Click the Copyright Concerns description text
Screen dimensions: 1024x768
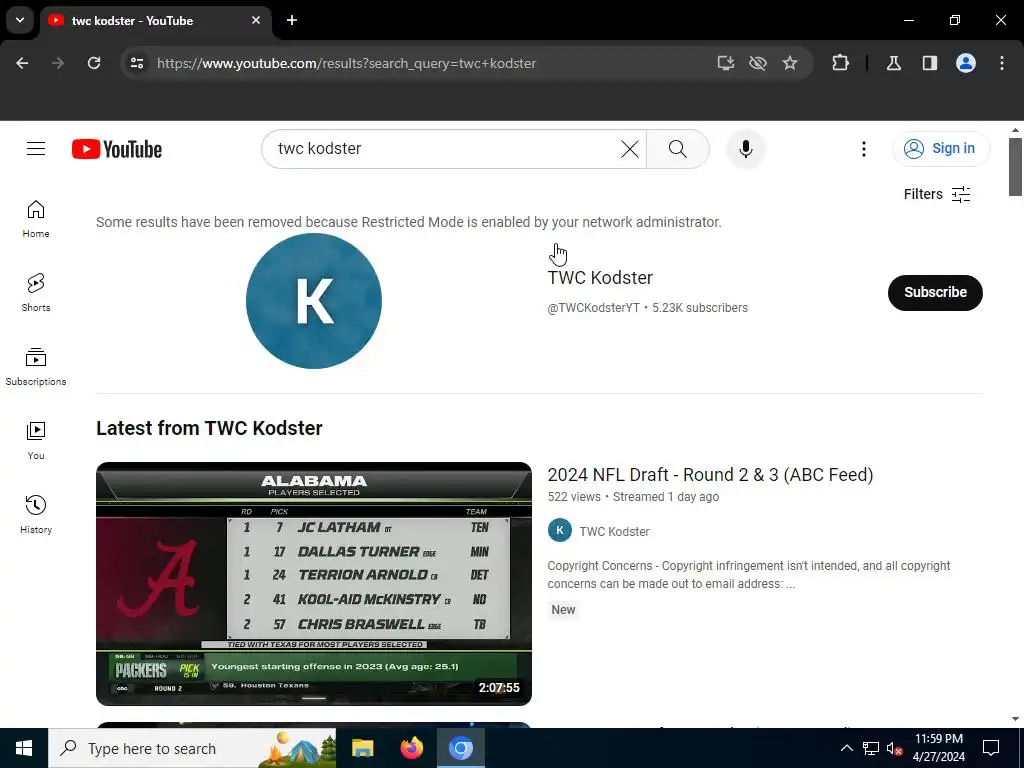tap(749, 575)
